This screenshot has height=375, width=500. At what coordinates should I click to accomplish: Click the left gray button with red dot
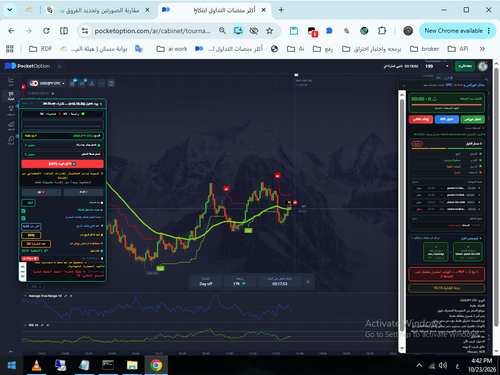[41, 192]
